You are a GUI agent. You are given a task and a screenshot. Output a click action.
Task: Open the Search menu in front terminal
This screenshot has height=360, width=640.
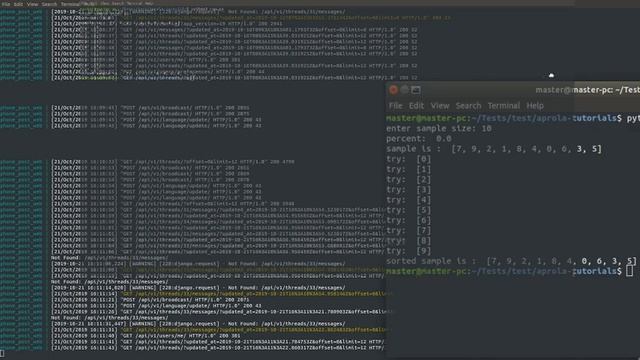point(468,106)
